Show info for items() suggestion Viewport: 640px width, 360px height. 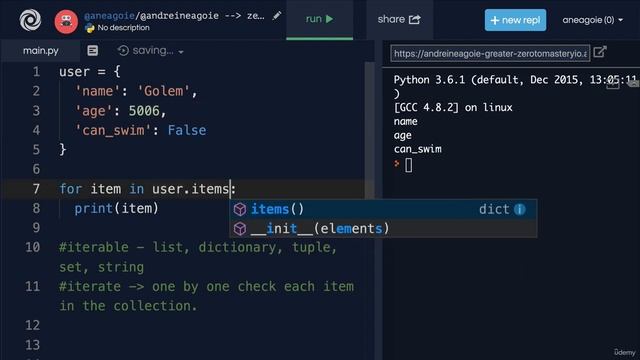[520, 209]
